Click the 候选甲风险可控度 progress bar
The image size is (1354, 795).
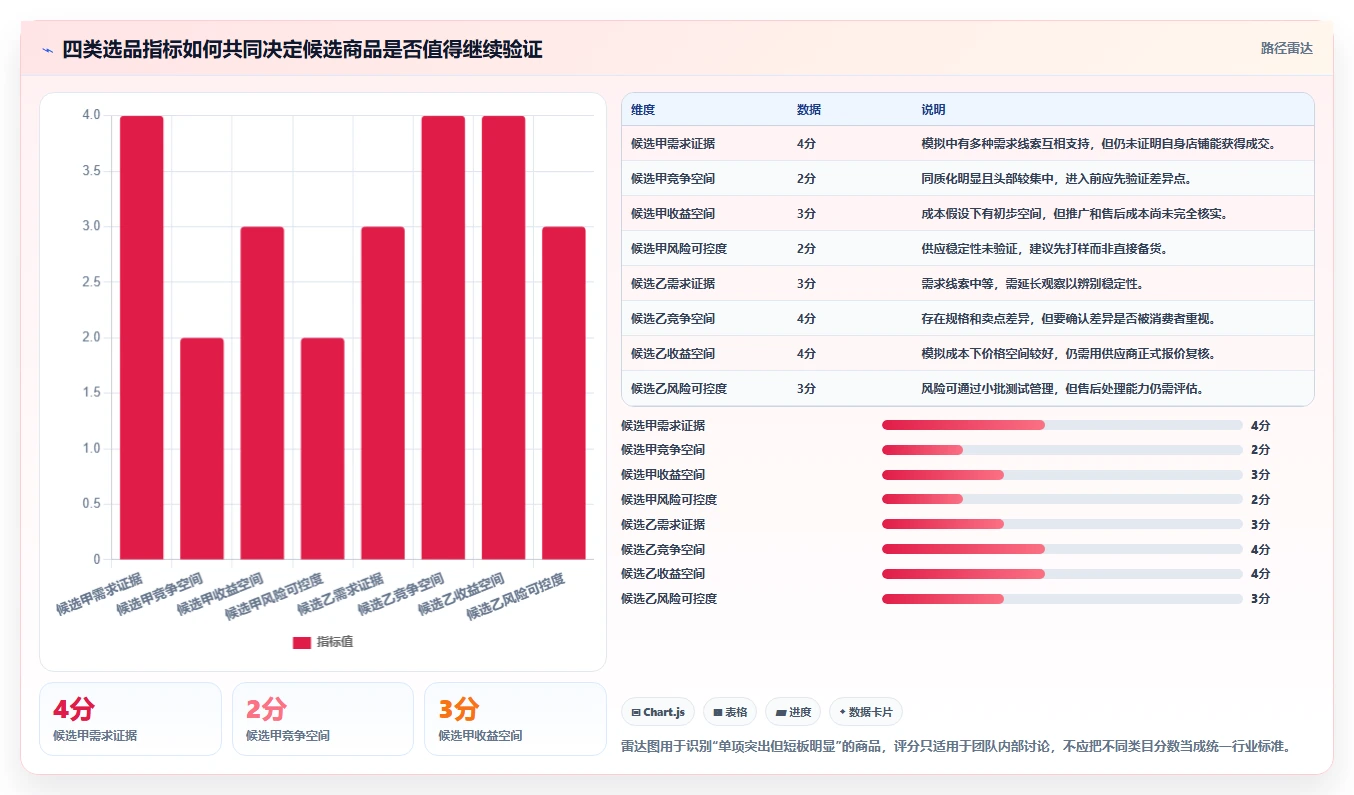coord(1062,499)
